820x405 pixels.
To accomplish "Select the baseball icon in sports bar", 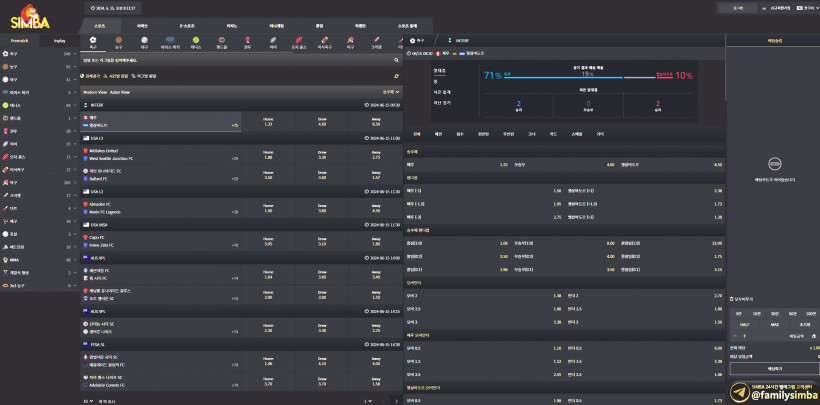I will point(144,40).
